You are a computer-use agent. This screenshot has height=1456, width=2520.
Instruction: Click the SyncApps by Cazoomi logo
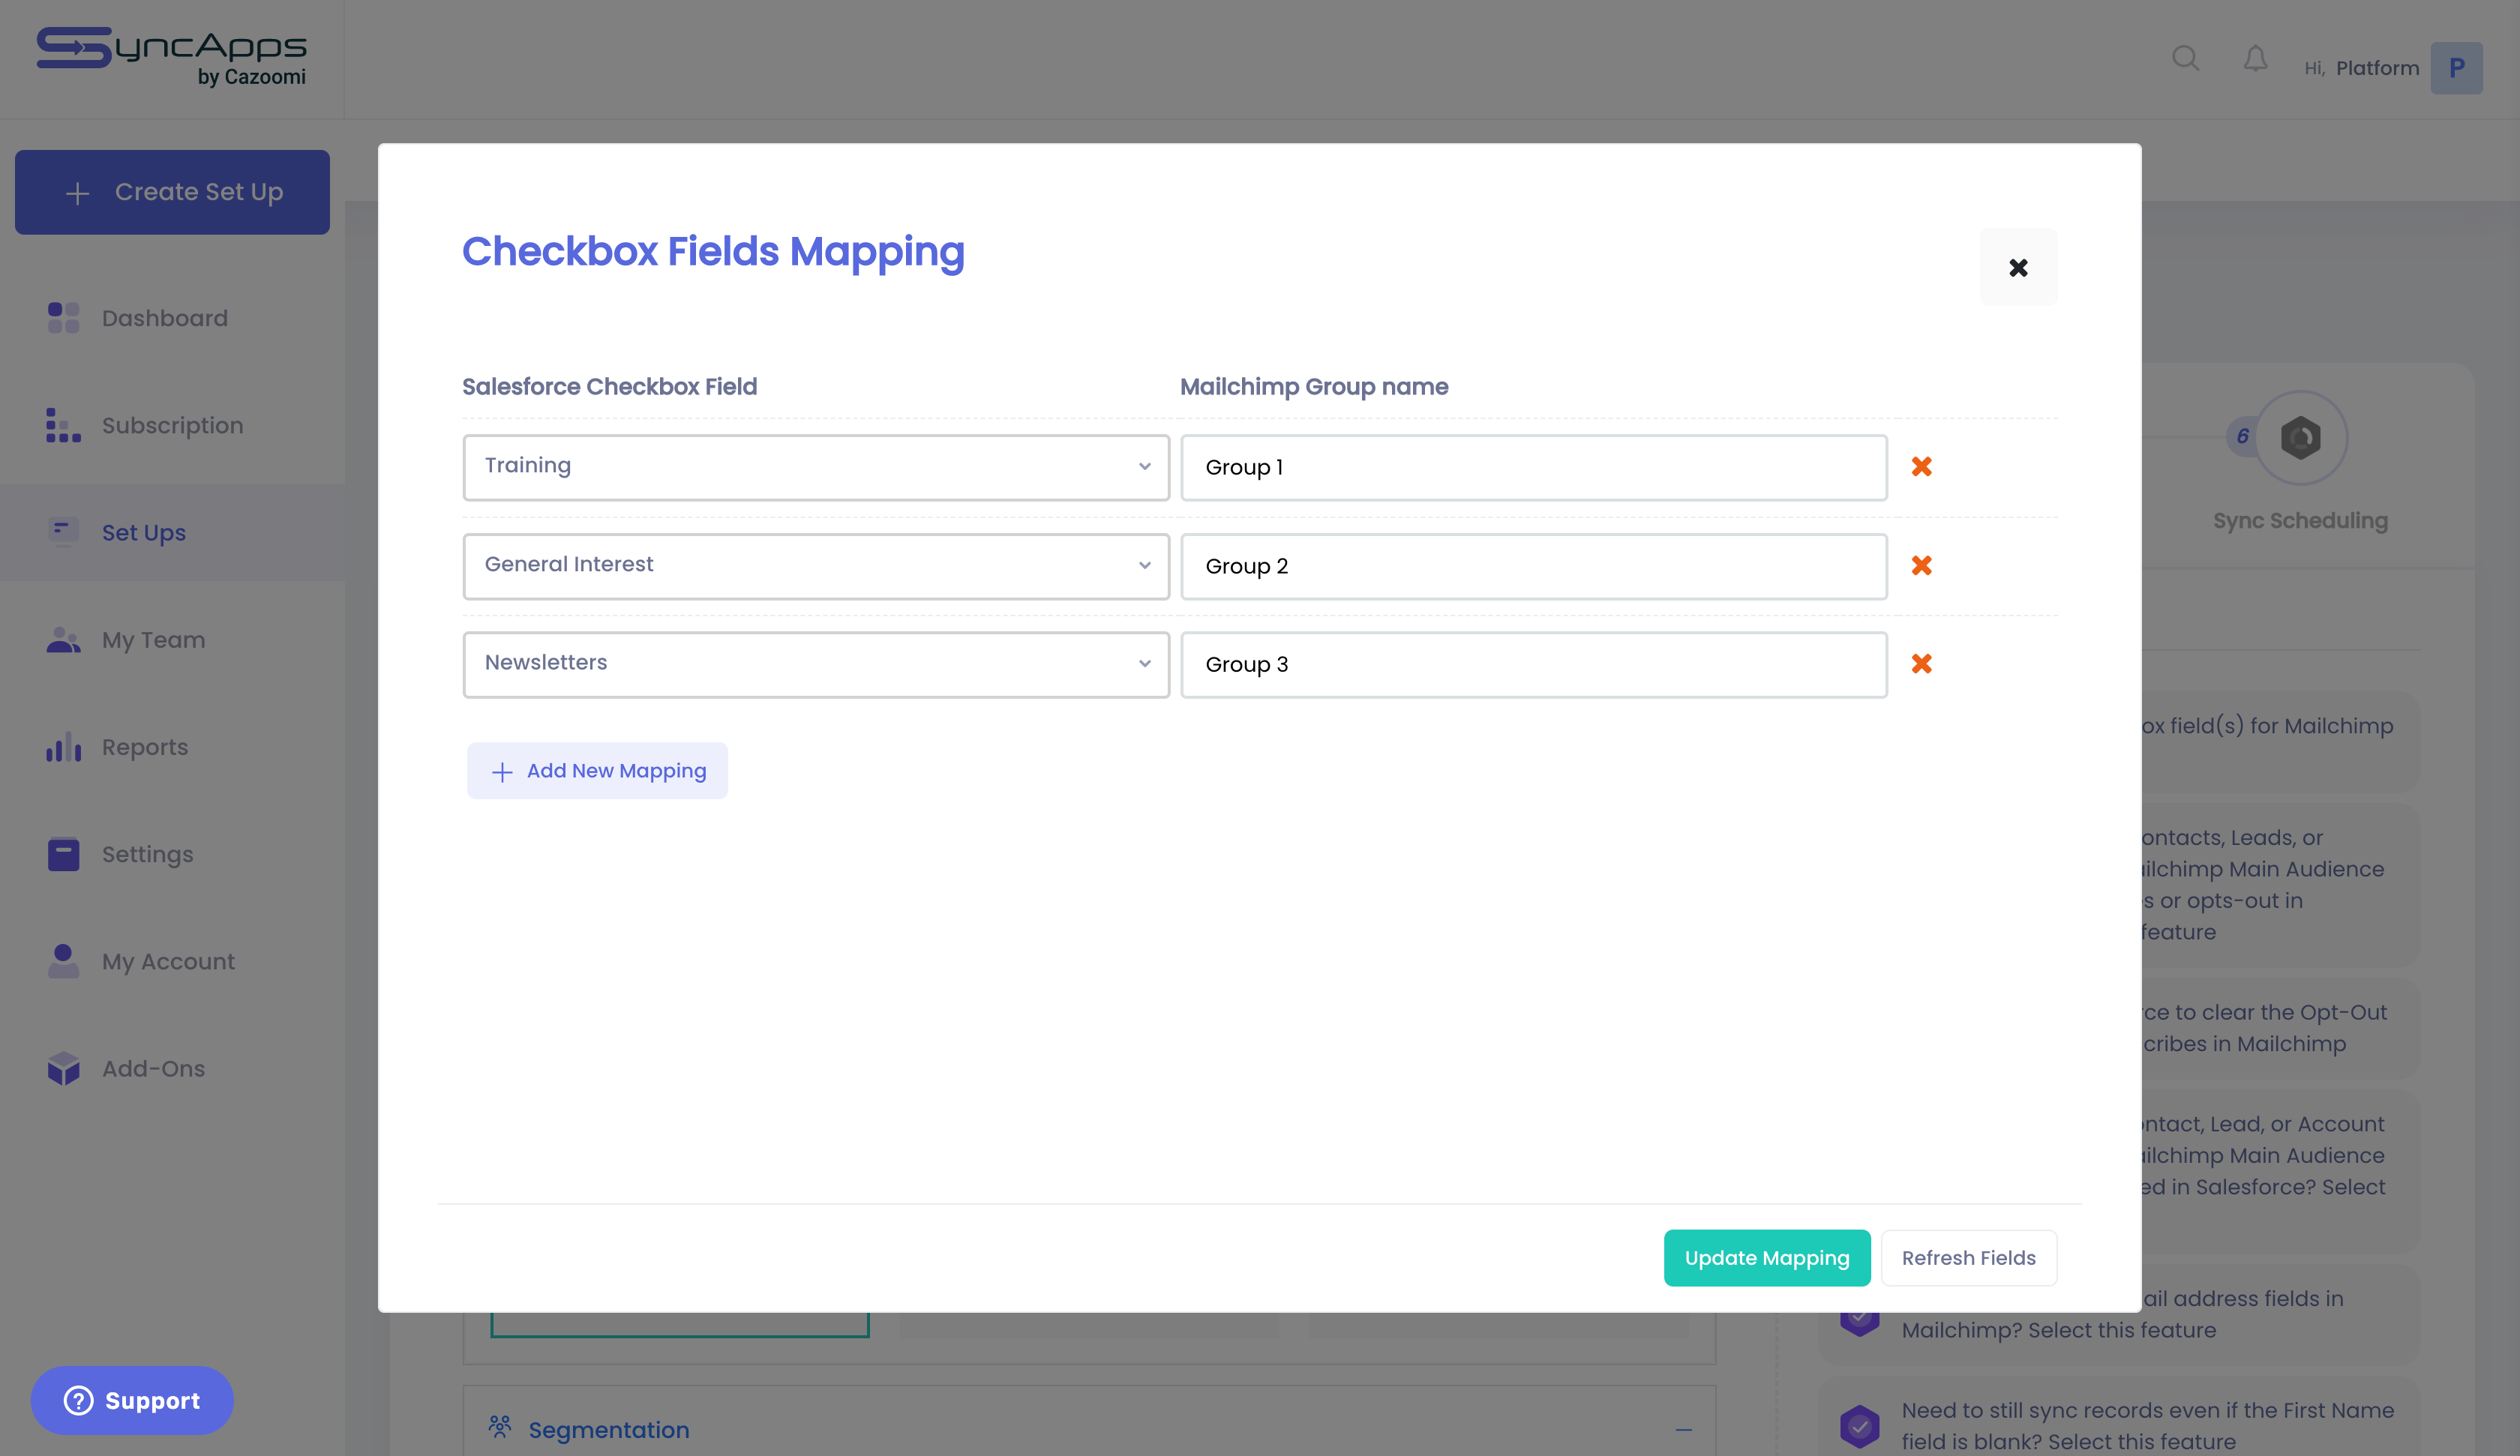[171, 58]
